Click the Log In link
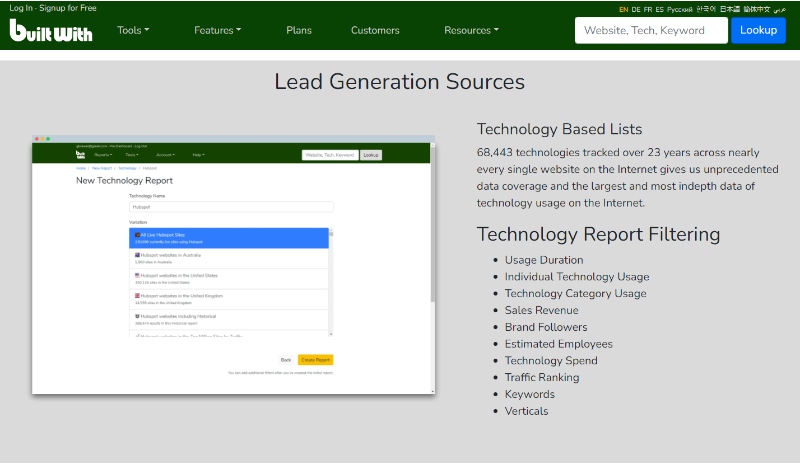Screen dimensions: 800x474 pyautogui.click(x=21, y=8)
